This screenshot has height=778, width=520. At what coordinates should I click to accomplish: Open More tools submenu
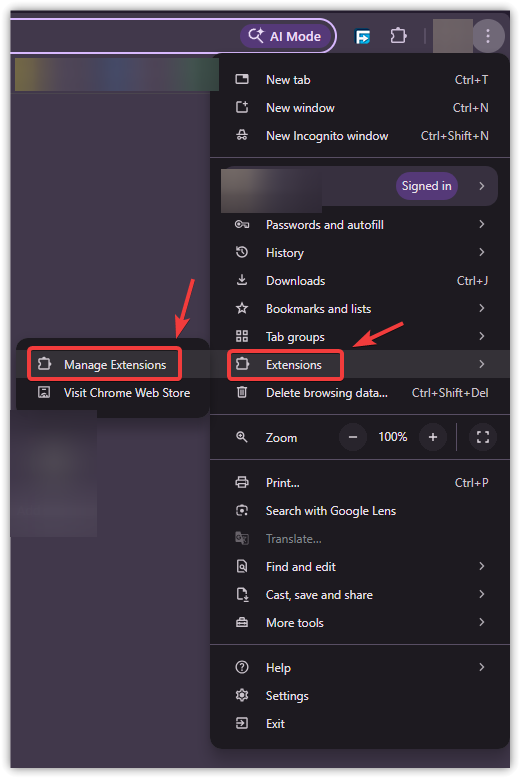[360, 623]
